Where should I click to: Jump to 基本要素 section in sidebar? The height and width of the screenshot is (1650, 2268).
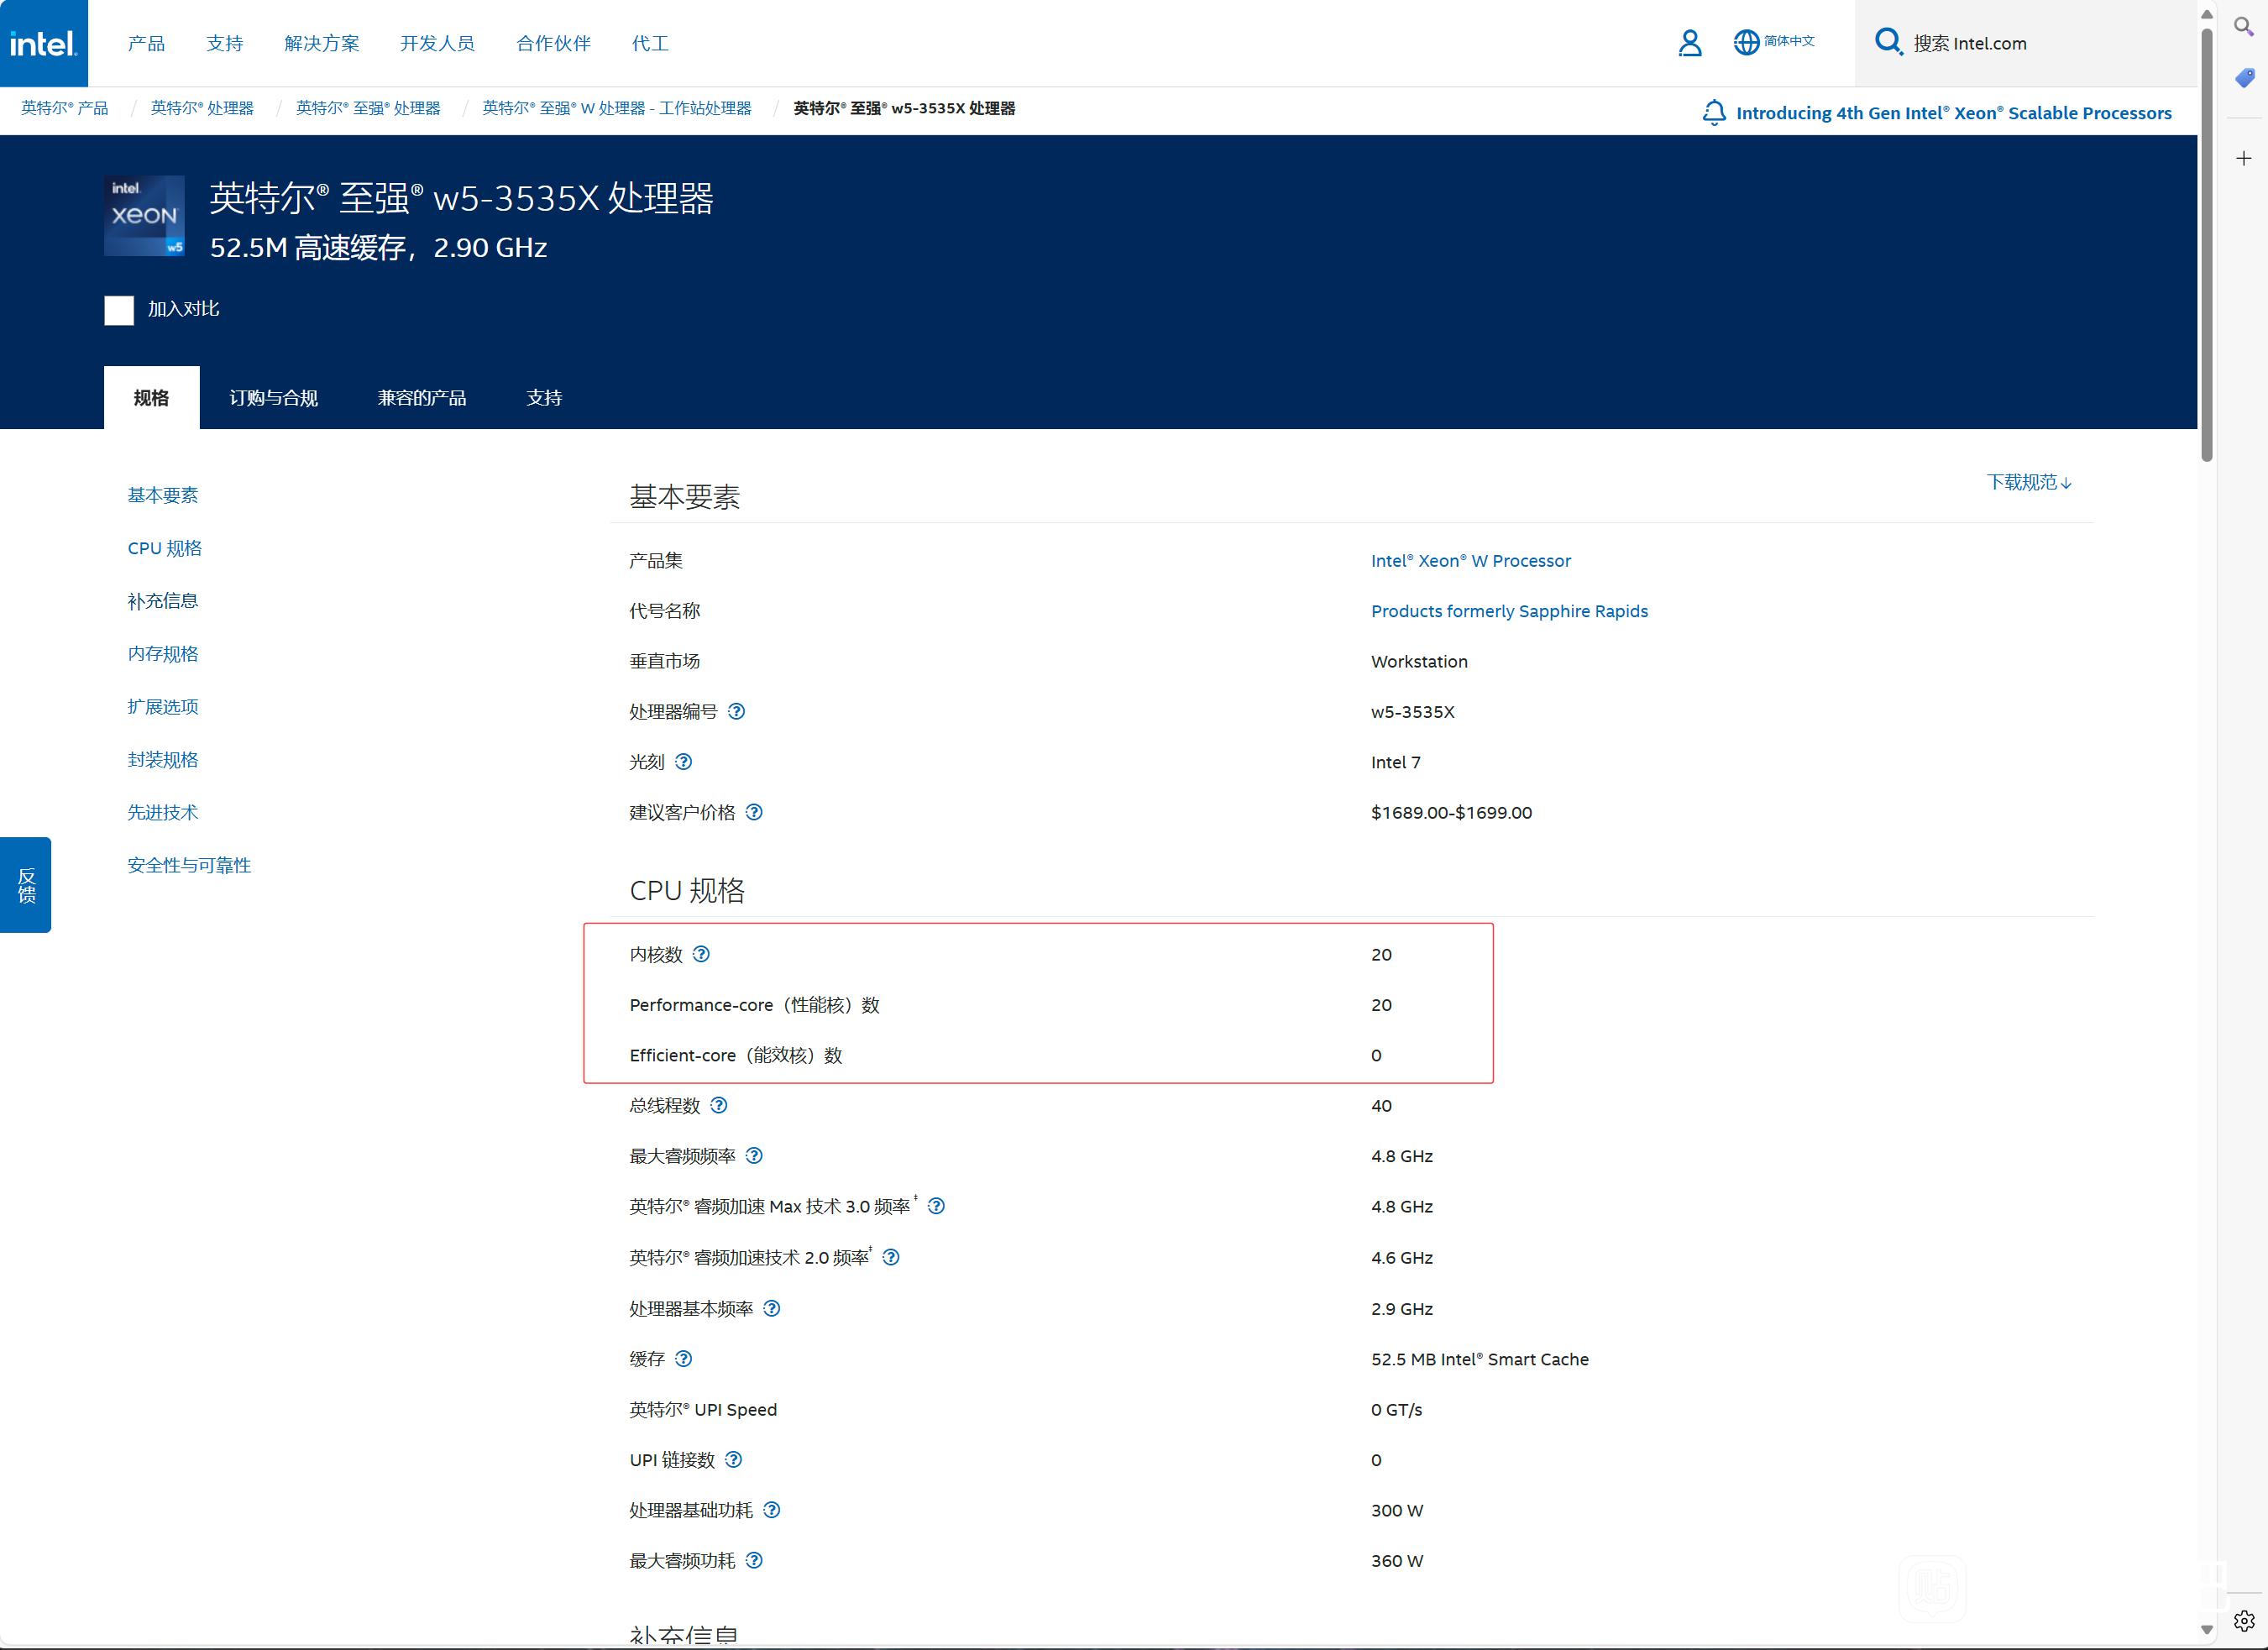pyautogui.click(x=163, y=495)
